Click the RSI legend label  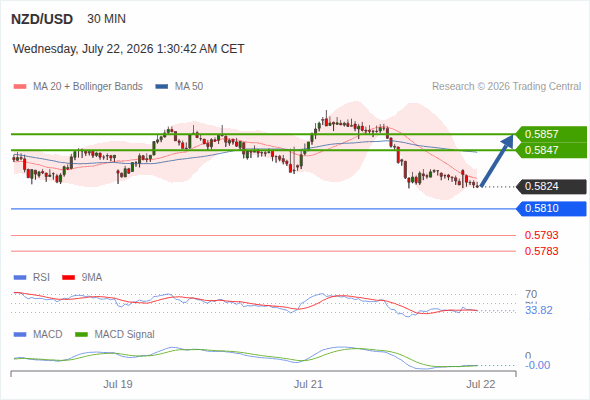point(41,278)
